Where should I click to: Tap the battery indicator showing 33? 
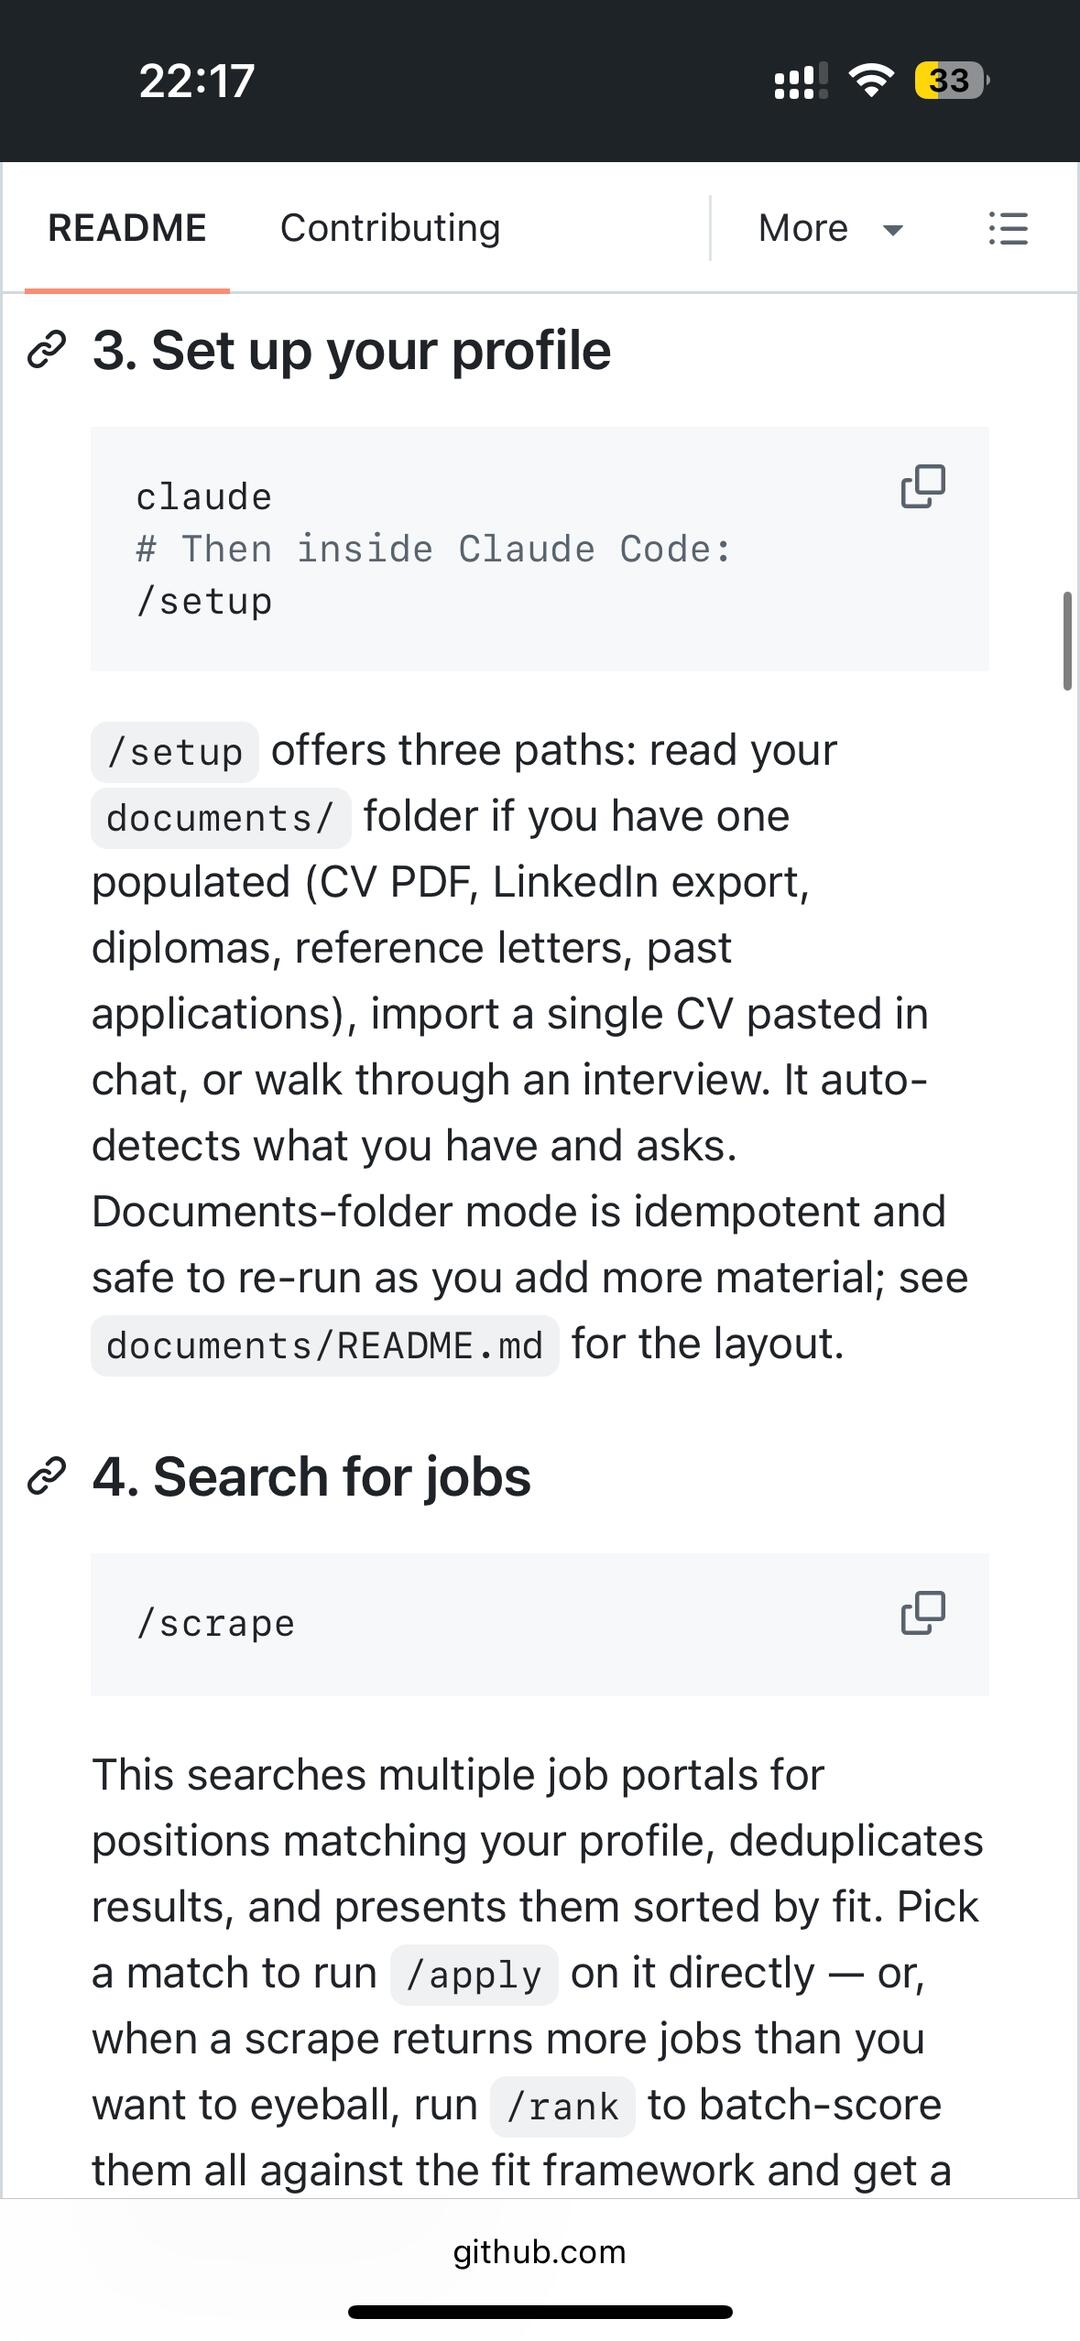[x=951, y=80]
